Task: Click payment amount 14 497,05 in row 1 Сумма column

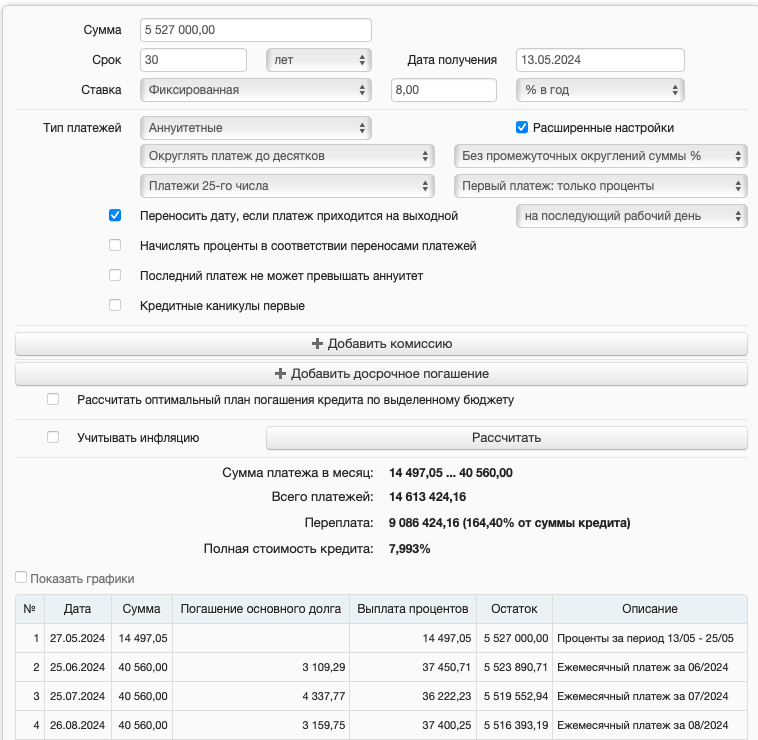Action: click(x=143, y=638)
